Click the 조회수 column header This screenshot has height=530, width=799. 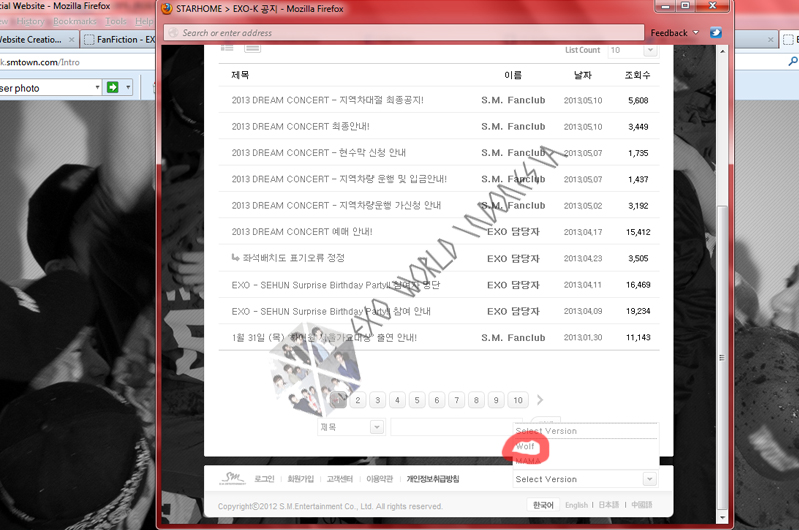(637, 75)
